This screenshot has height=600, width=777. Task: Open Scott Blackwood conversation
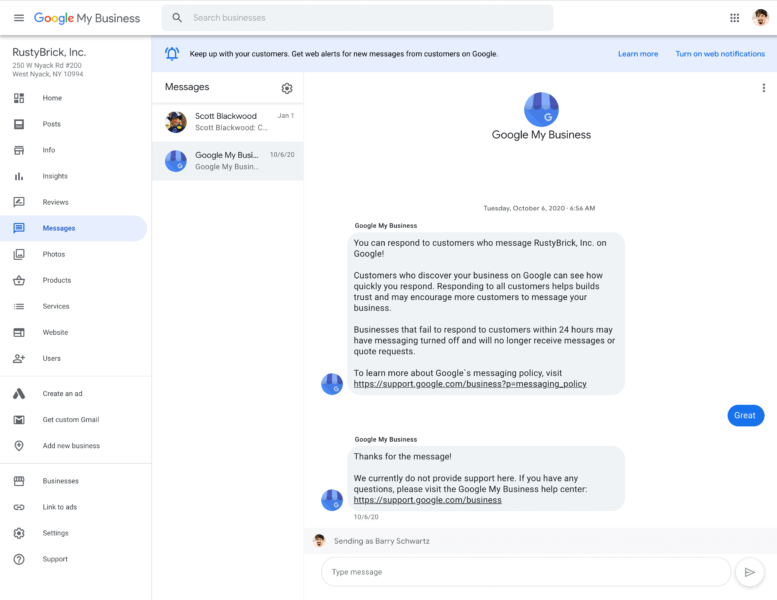click(228, 122)
